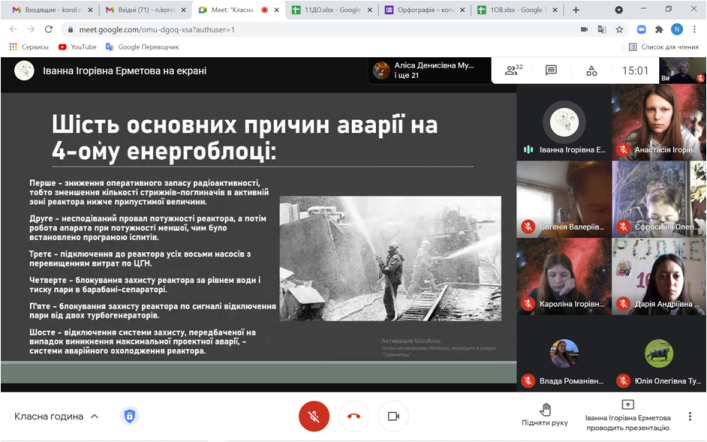Turn on the camera in the Meet controls
Image resolution: width=707 pixels, height=442 pixels.
click(394, 416)
